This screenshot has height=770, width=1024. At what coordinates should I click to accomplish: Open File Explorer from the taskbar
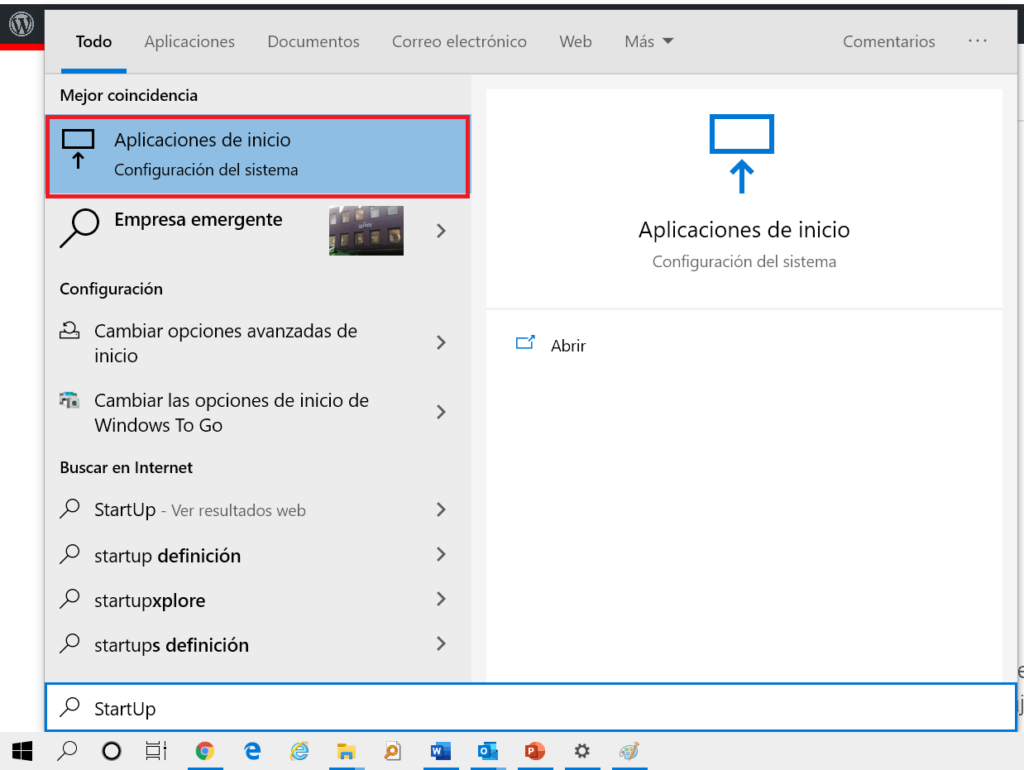point(346,751)
